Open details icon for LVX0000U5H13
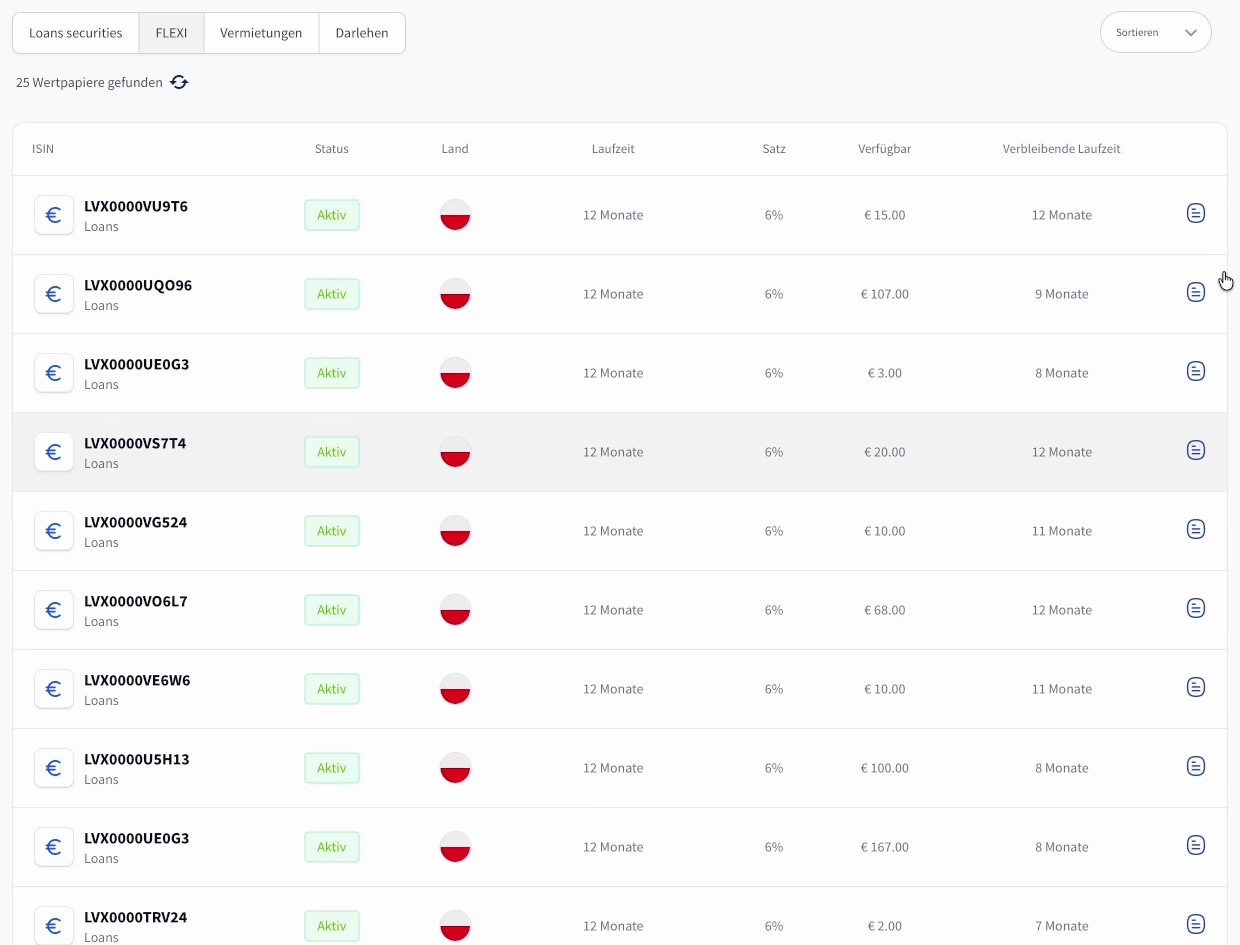The height and width of the screenshot is (945, 1240). [x=1195, y=766]
